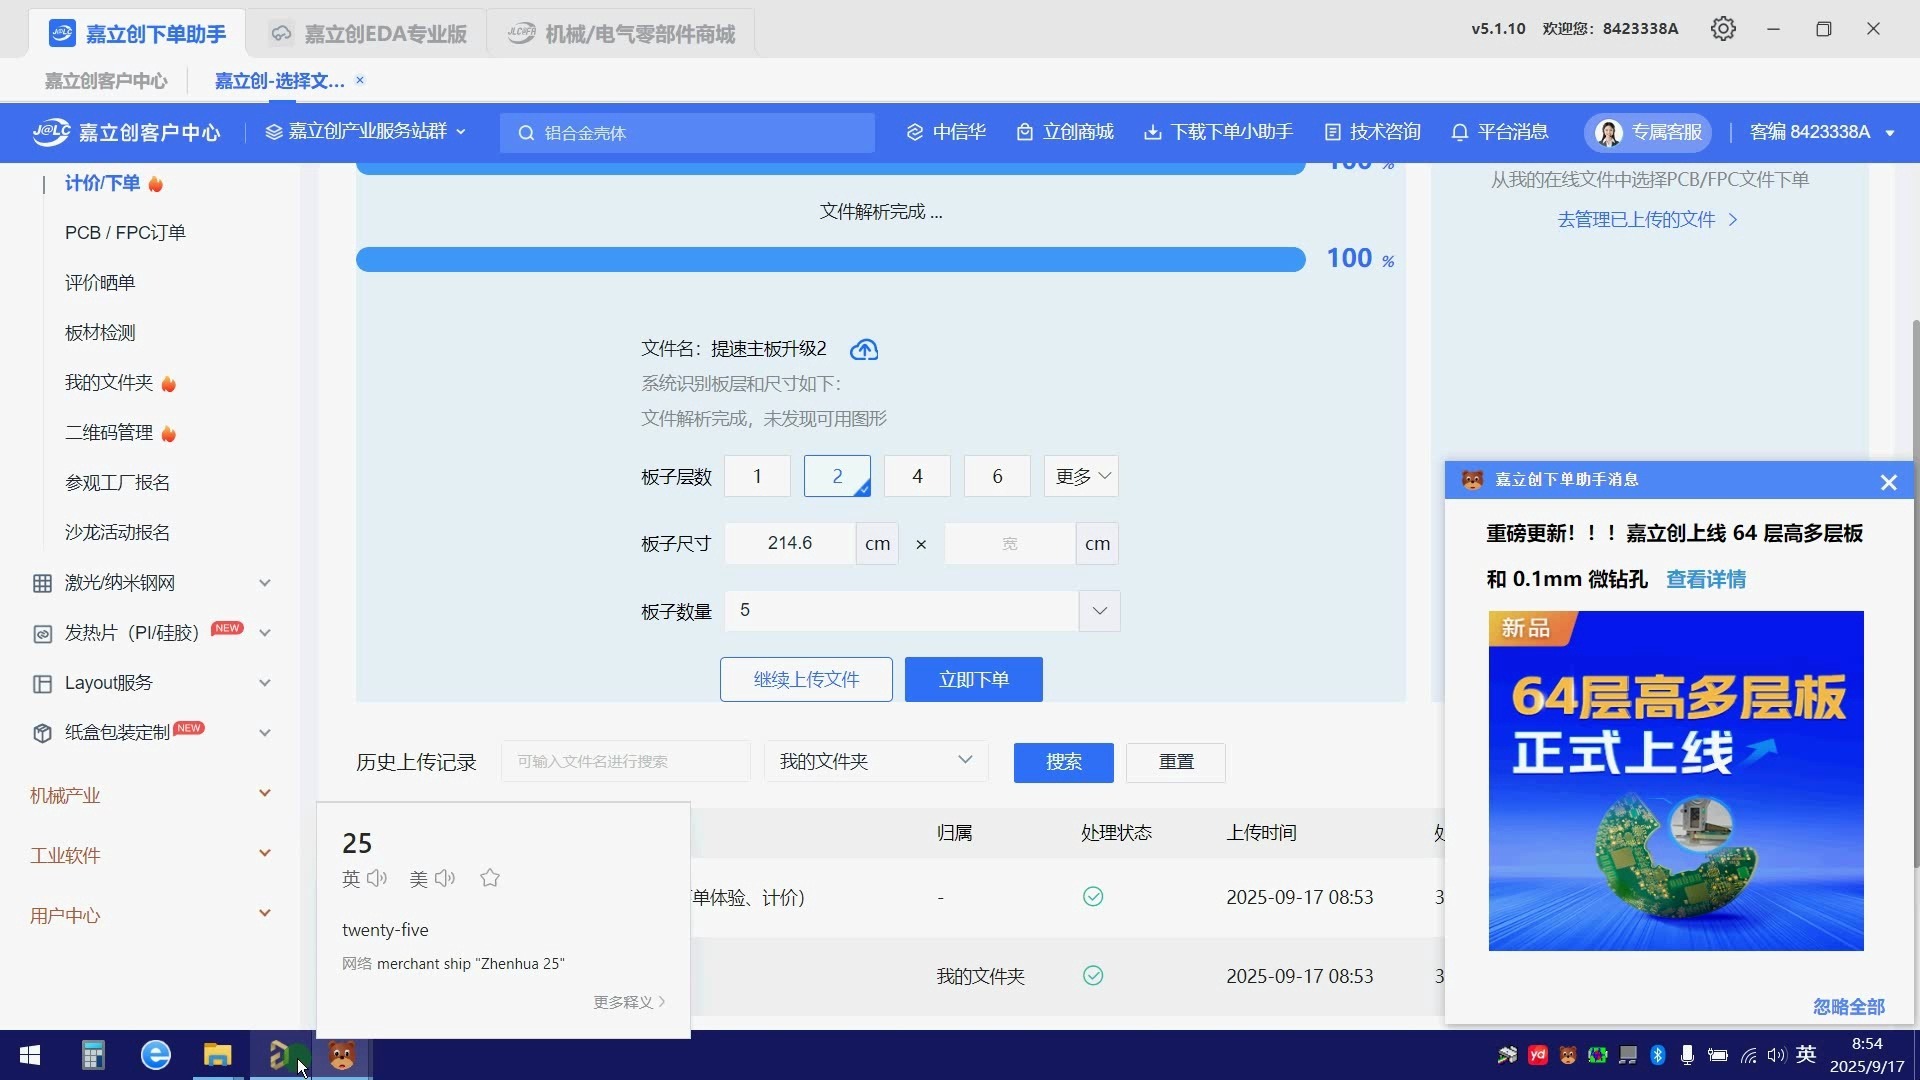Expand 用户中心 sidebar group
This screenshot has width=1920, height=1080.
pos(265,914)
